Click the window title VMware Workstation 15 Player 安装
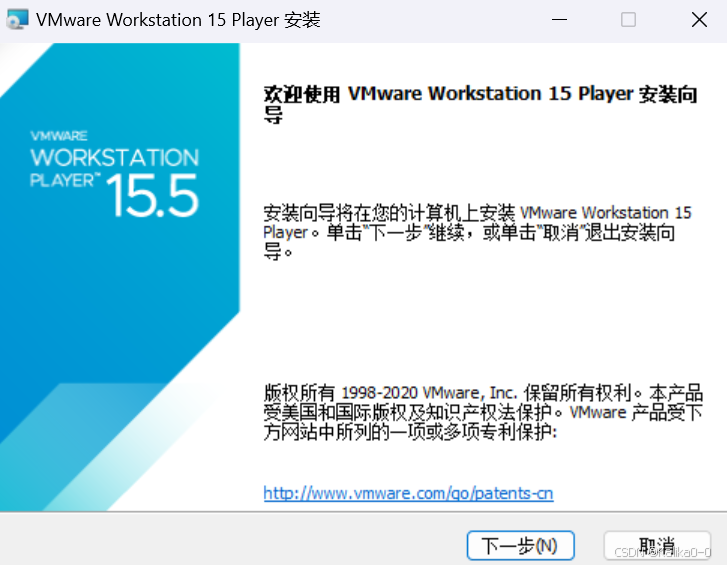 (x=178, y=20)
